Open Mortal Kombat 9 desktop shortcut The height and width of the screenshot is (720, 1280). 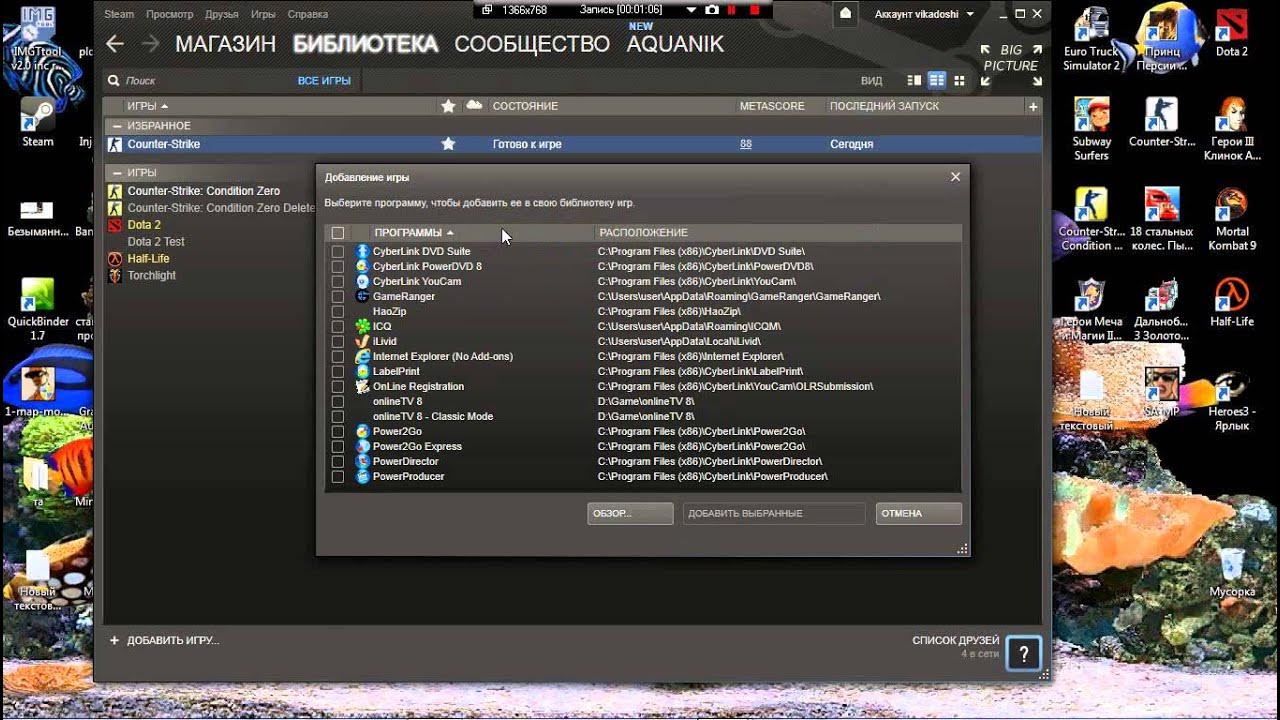point(1232,220)
